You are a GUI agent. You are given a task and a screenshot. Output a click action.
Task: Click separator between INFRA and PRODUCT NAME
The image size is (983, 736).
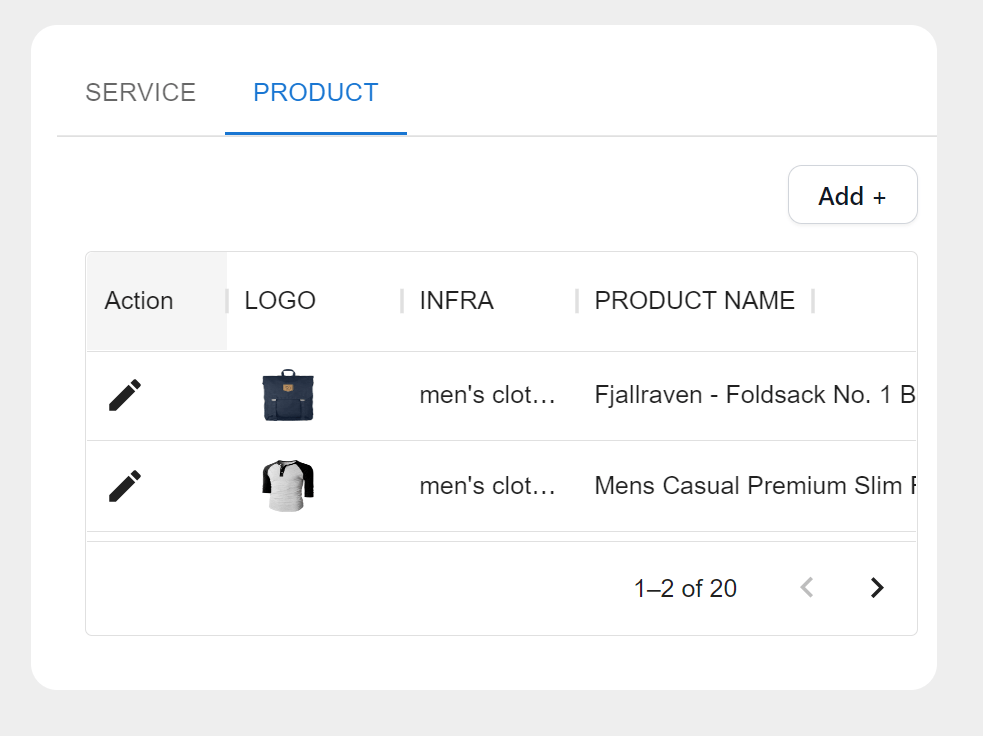tap(577, 301)
